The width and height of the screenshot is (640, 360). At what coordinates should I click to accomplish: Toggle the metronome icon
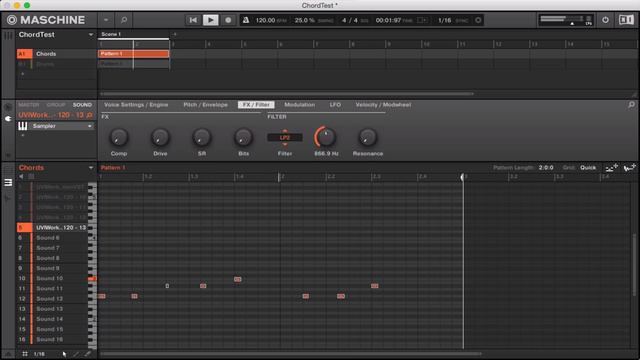tap(246, 20)
